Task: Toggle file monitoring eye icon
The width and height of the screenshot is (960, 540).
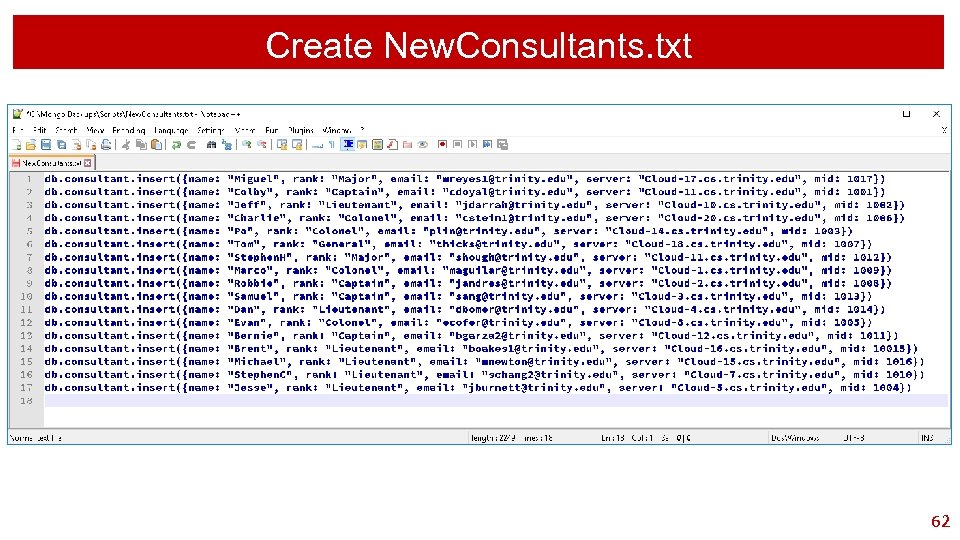Action: [x=422, y=144]
